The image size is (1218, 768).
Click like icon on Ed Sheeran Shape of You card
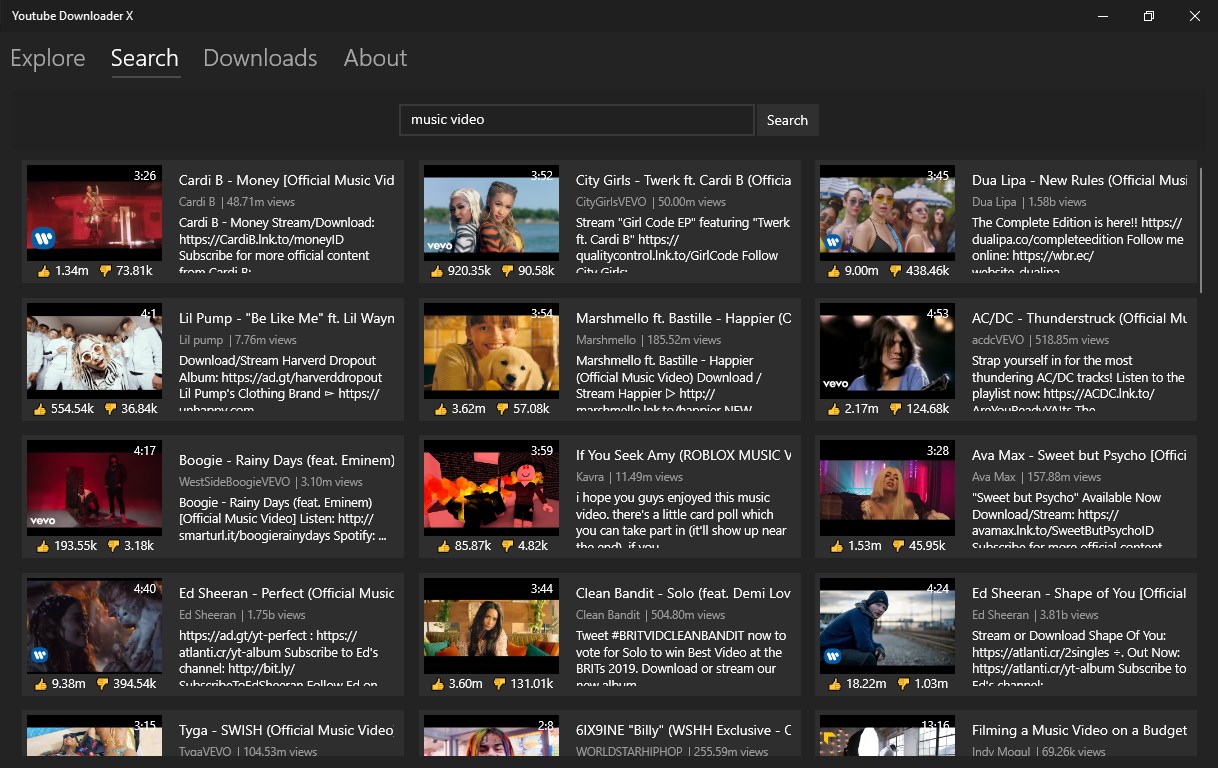(x=833, y=684)
